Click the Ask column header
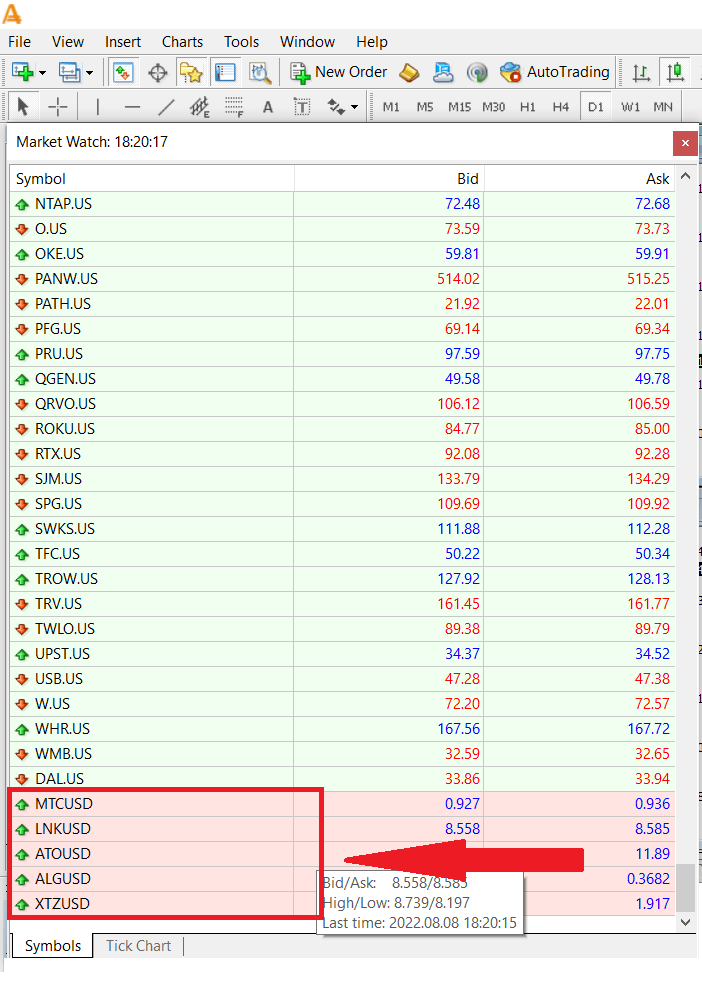702x998 pixels. 580,179
